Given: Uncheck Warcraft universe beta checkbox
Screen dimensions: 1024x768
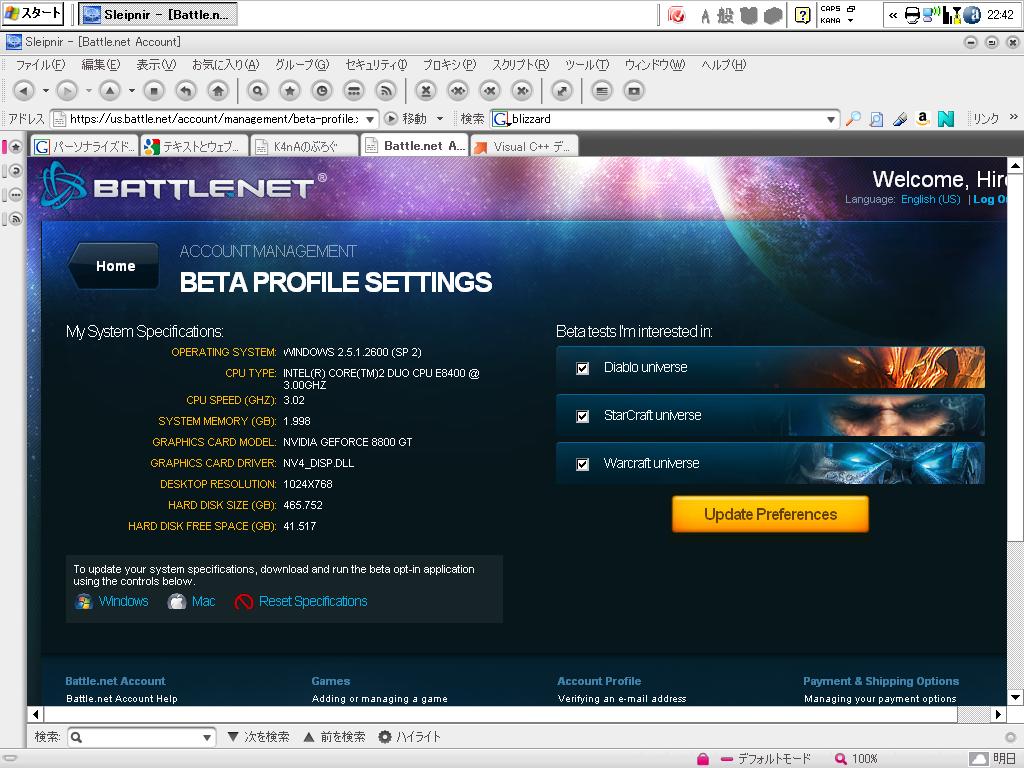Looking at the screenshot, I should (583, 464).
